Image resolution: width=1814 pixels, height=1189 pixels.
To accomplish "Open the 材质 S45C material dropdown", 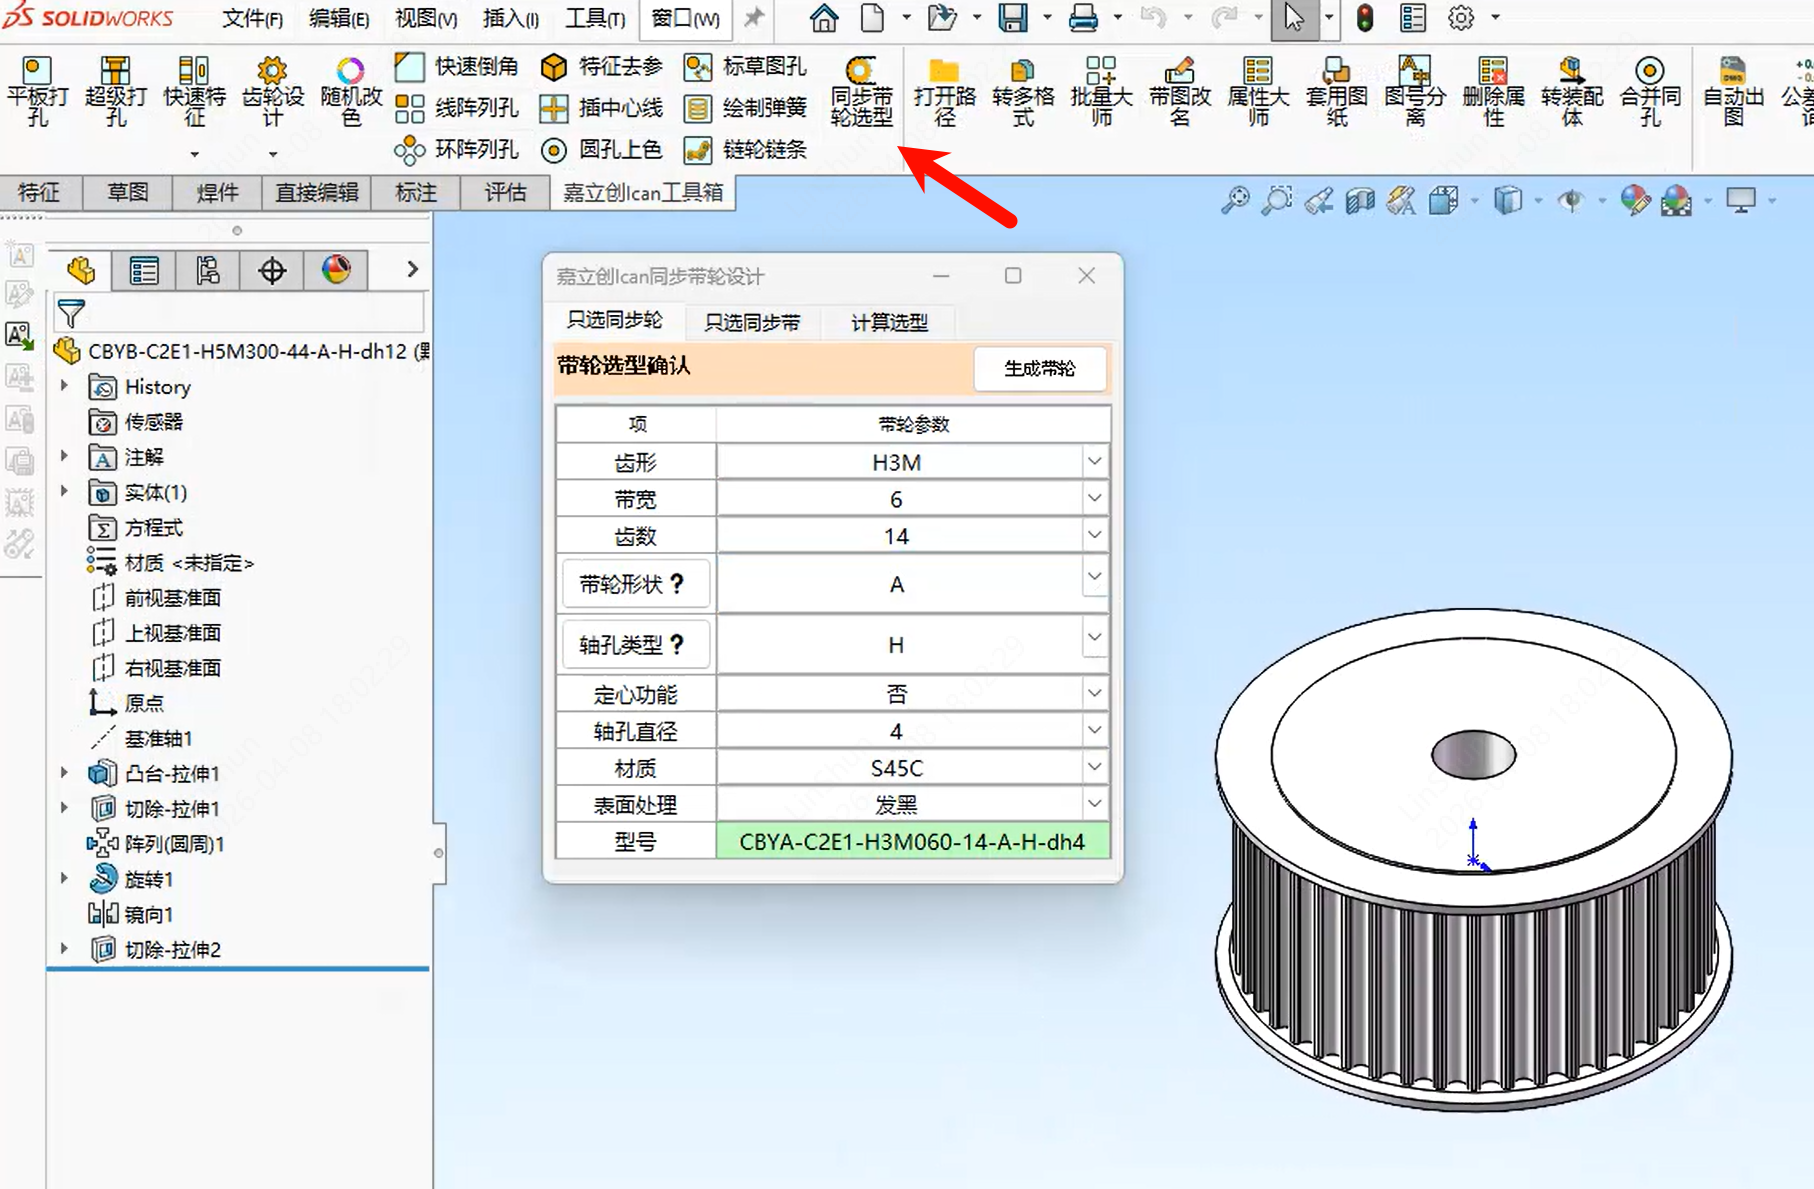I will tap(1094, 768).
